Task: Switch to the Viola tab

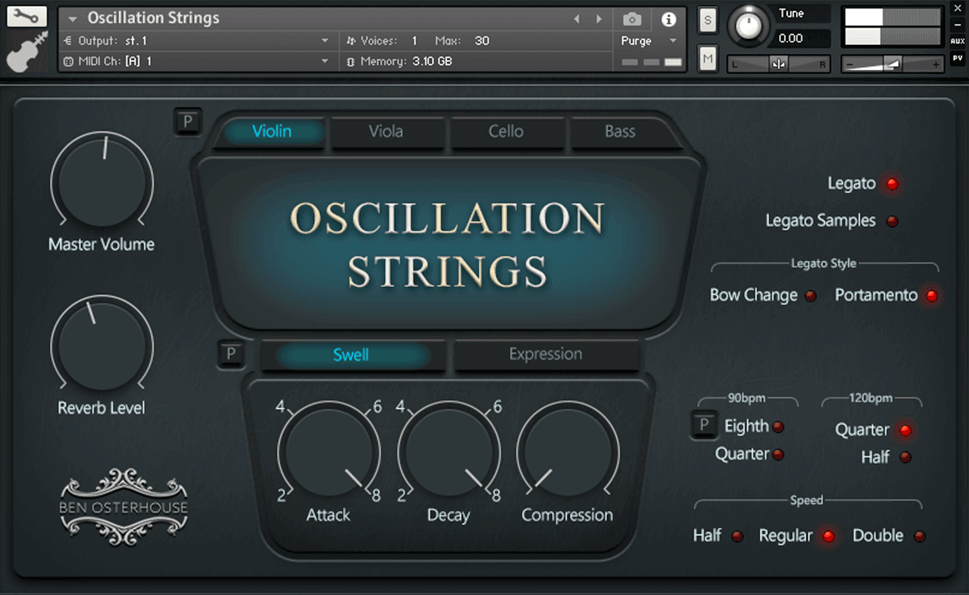Action: tap(386, 131)
